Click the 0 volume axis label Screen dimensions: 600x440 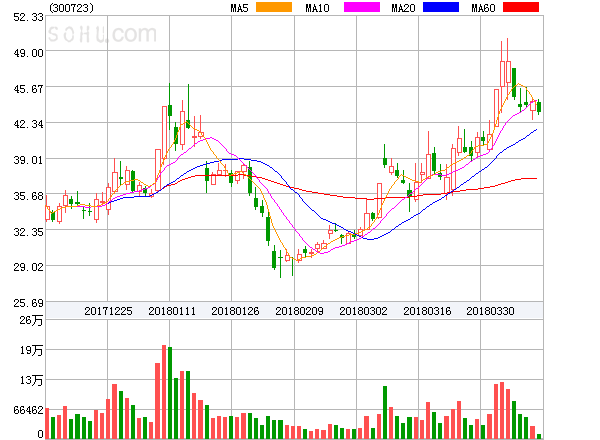point(40,434)
